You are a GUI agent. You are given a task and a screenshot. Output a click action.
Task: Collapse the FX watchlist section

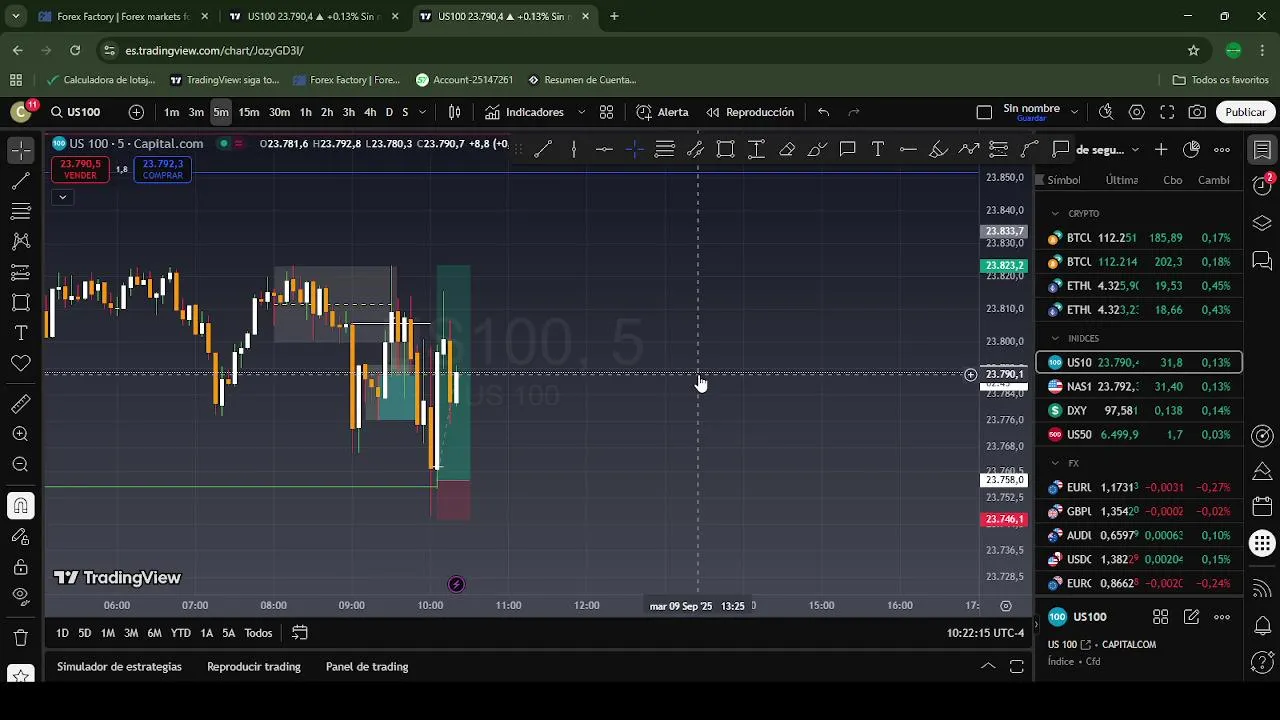click(x=1055, y=463)
